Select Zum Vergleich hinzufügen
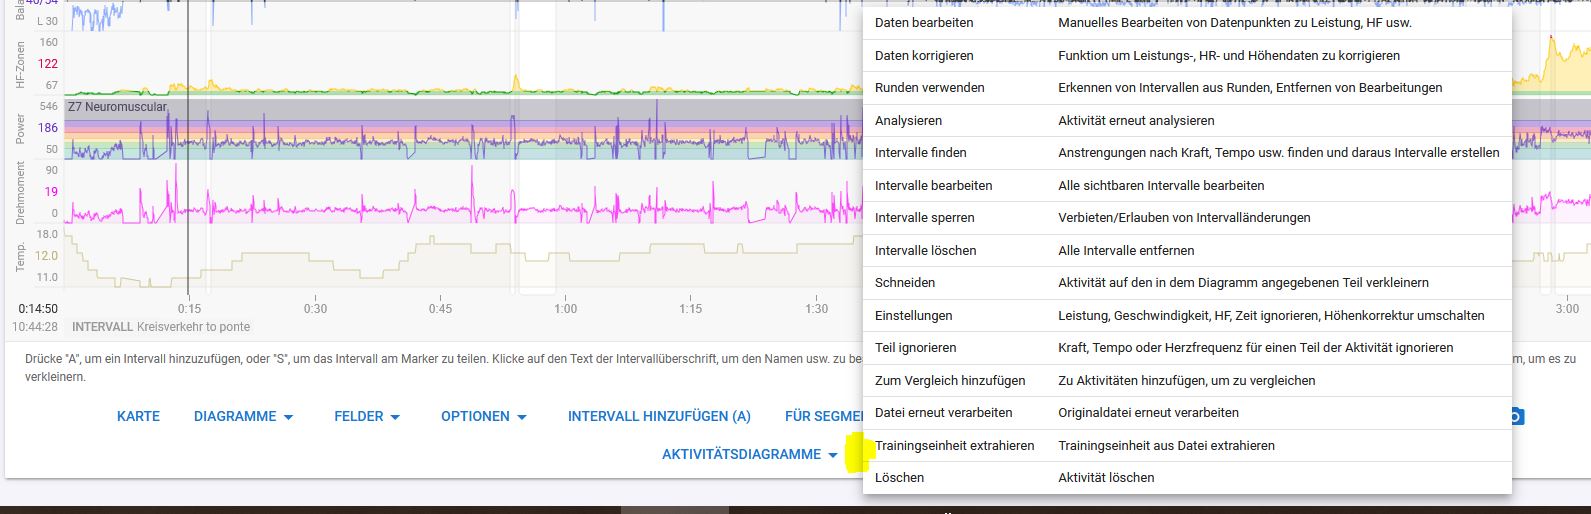This screenshot has height=514, width=1591. [1187, 381]
